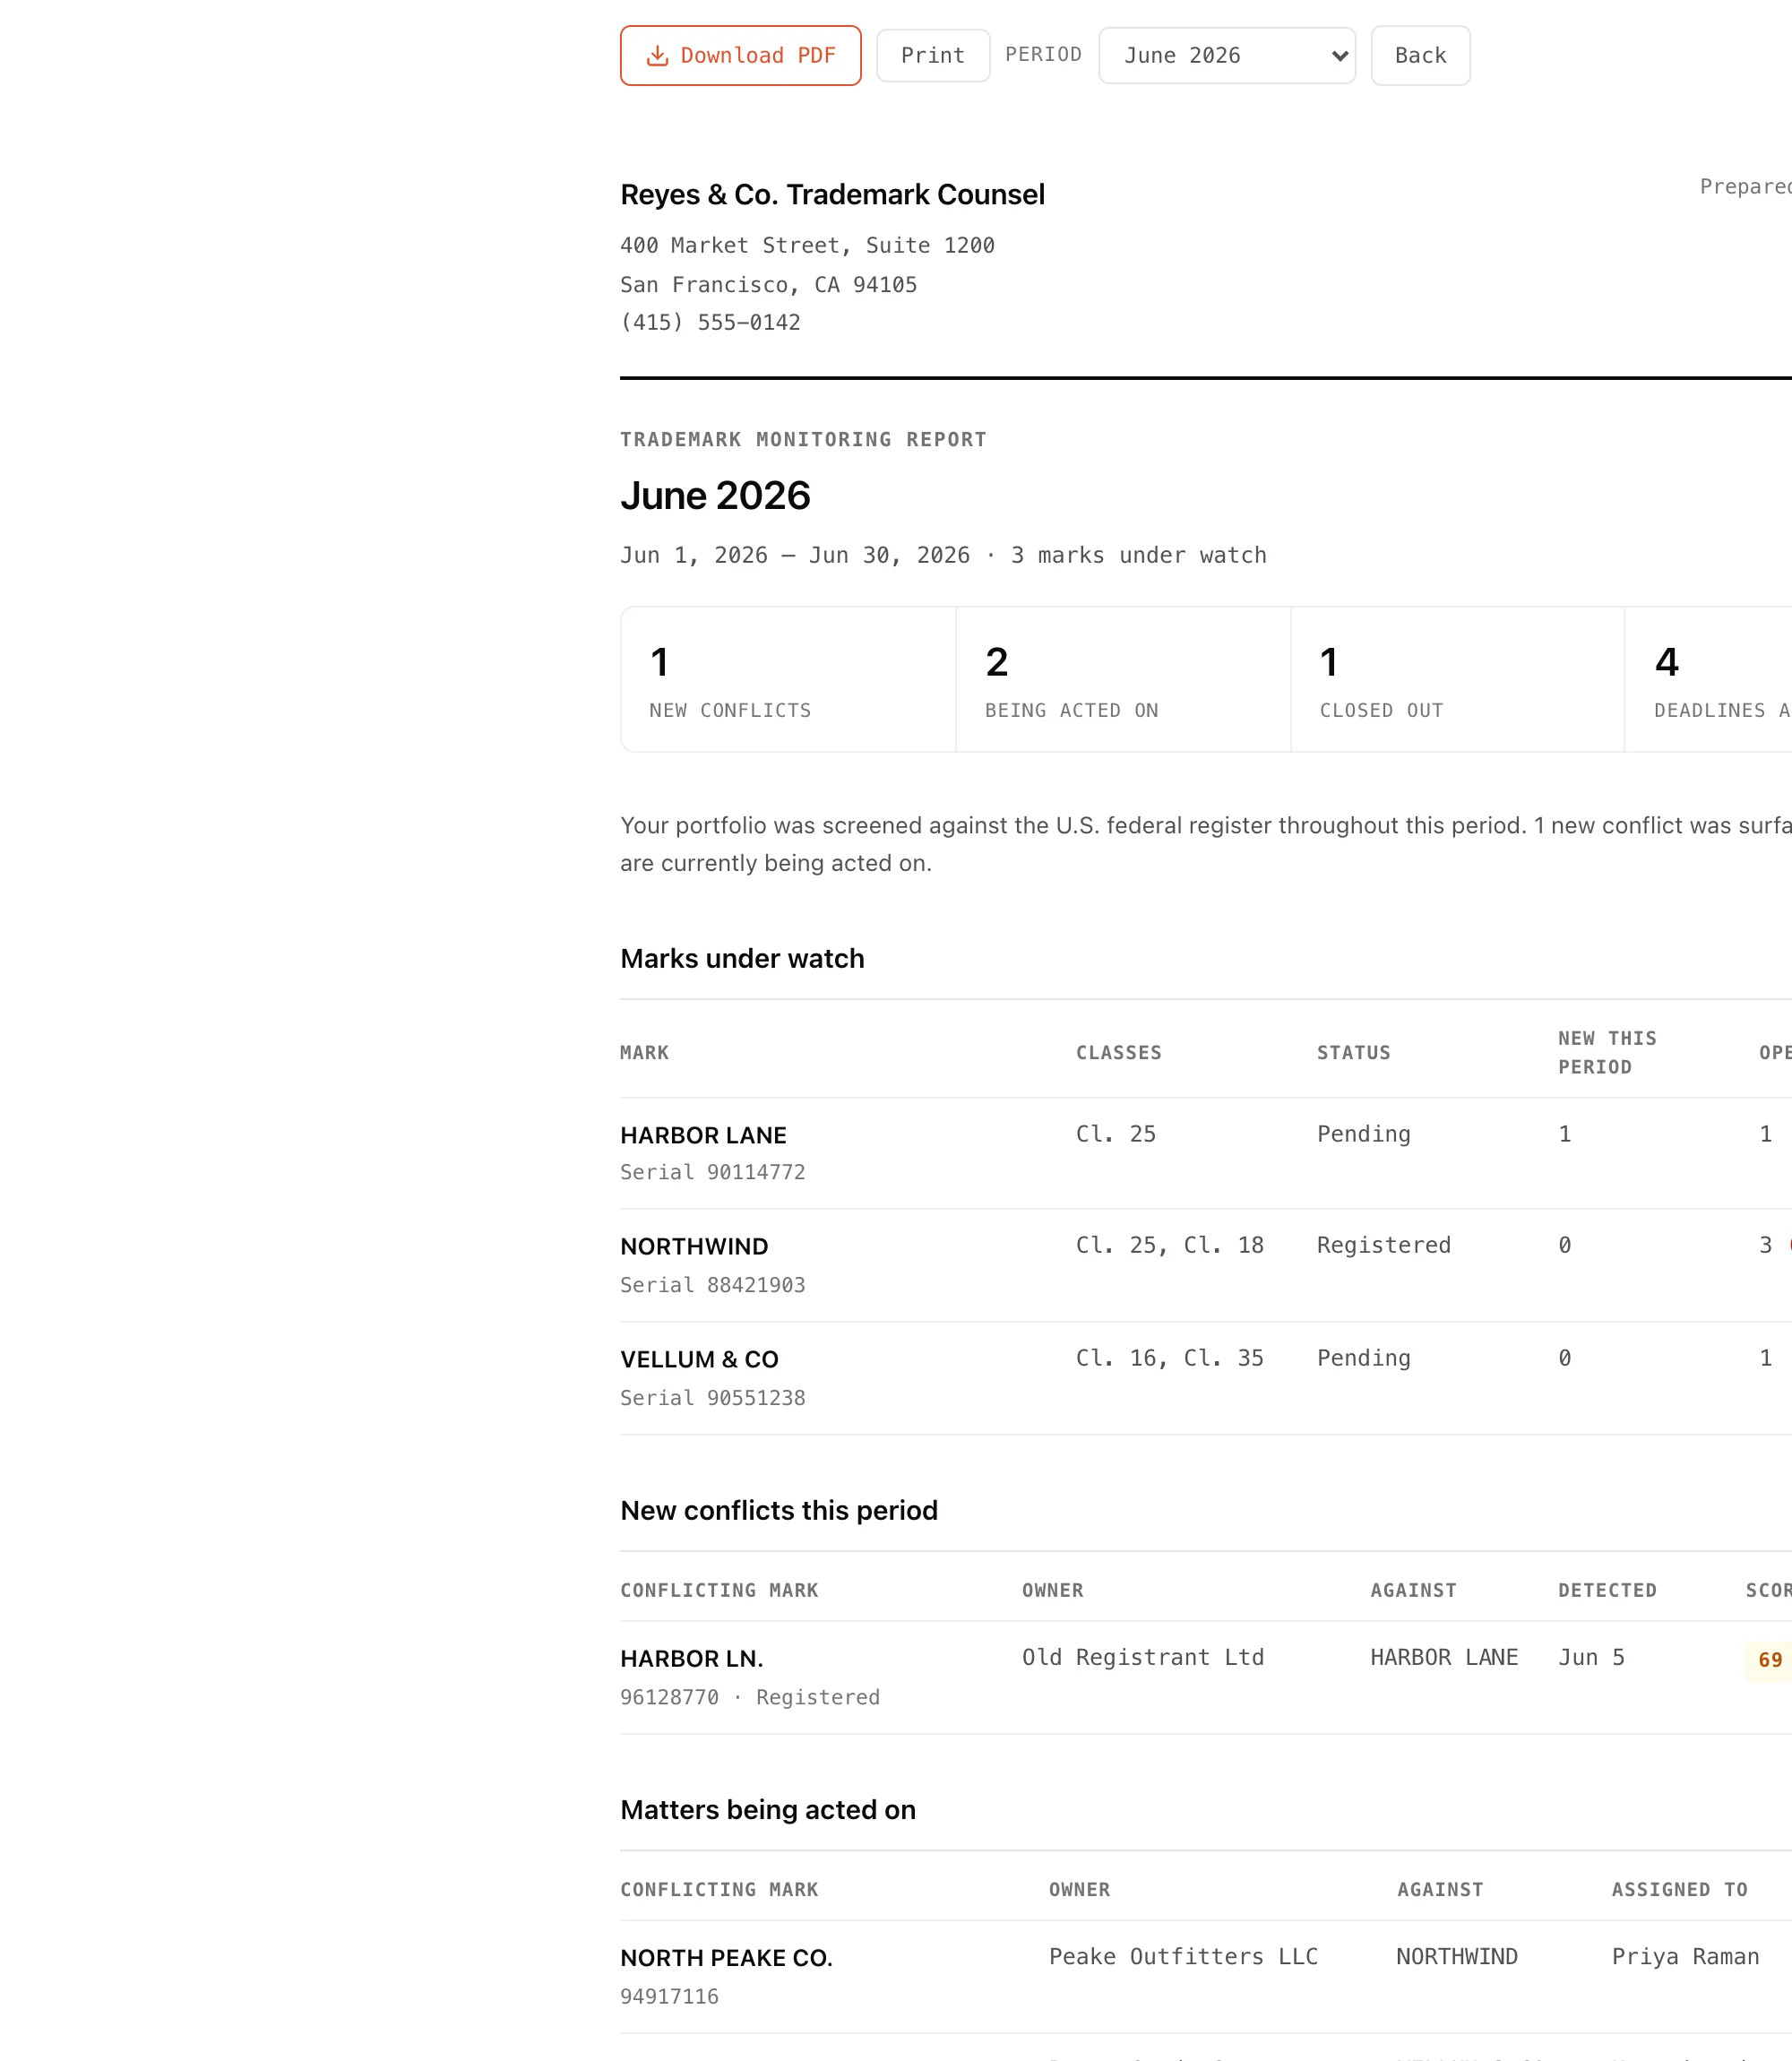Click Priya Raman assignee
The image size is (1792, 2061).
(1685, 1957)
